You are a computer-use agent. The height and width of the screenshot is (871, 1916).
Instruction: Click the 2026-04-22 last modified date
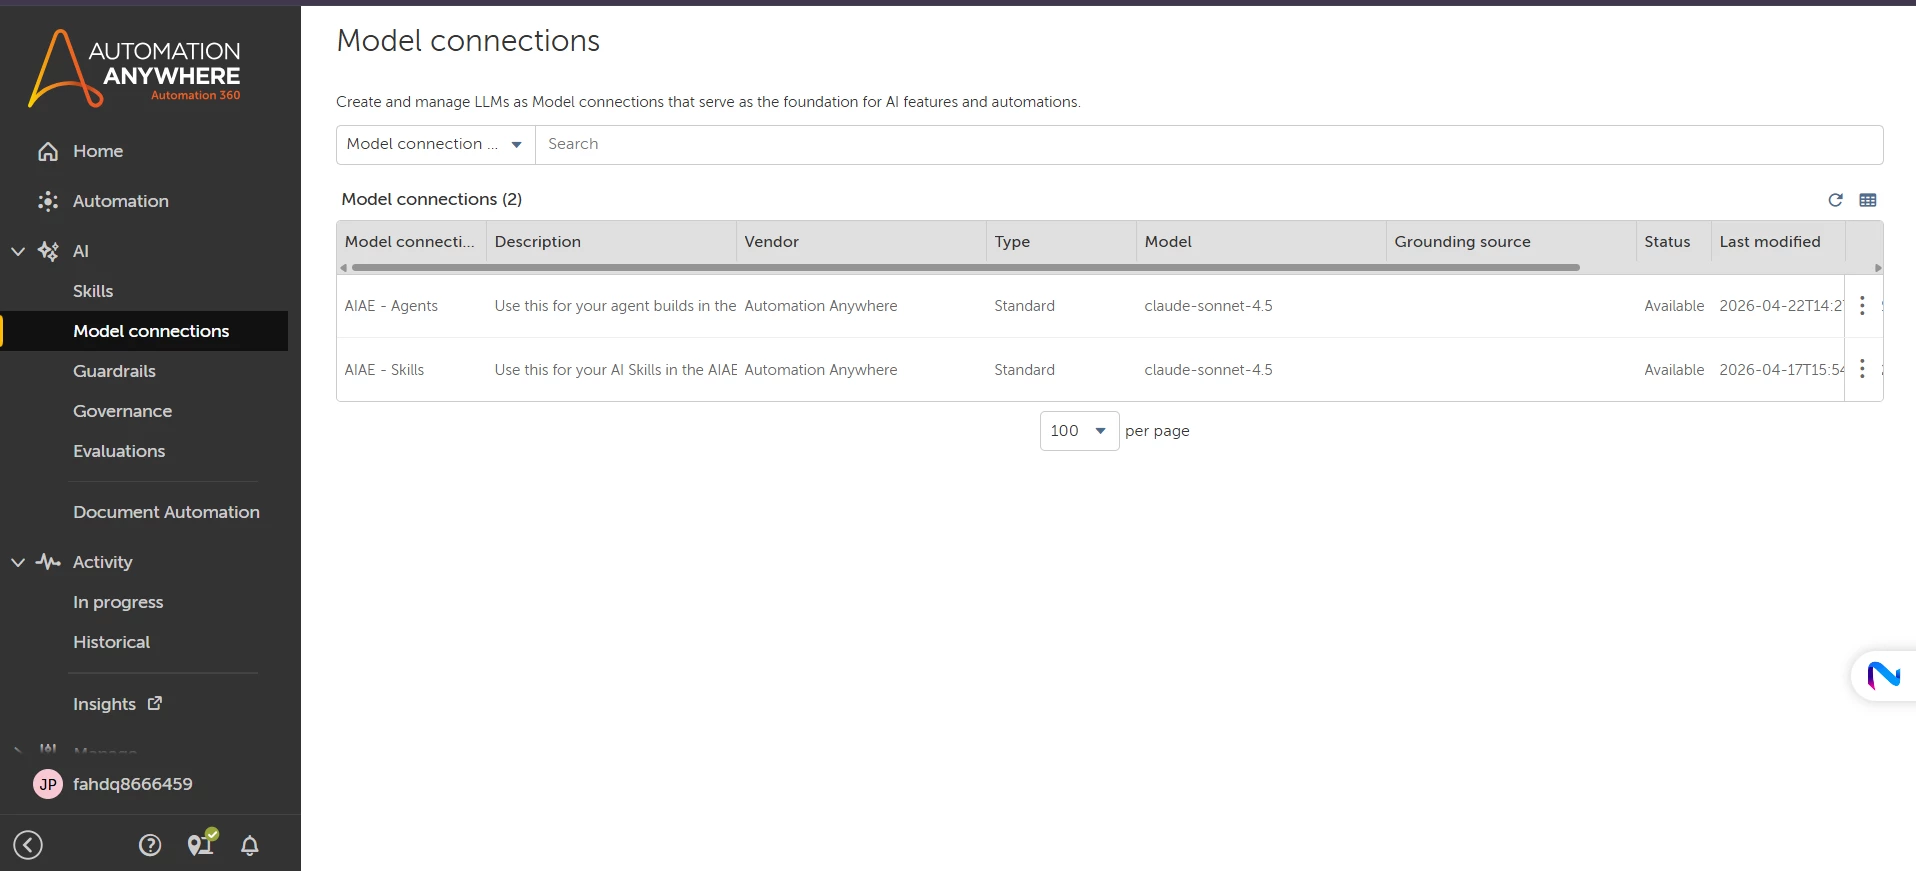(x=1781, y=306)
